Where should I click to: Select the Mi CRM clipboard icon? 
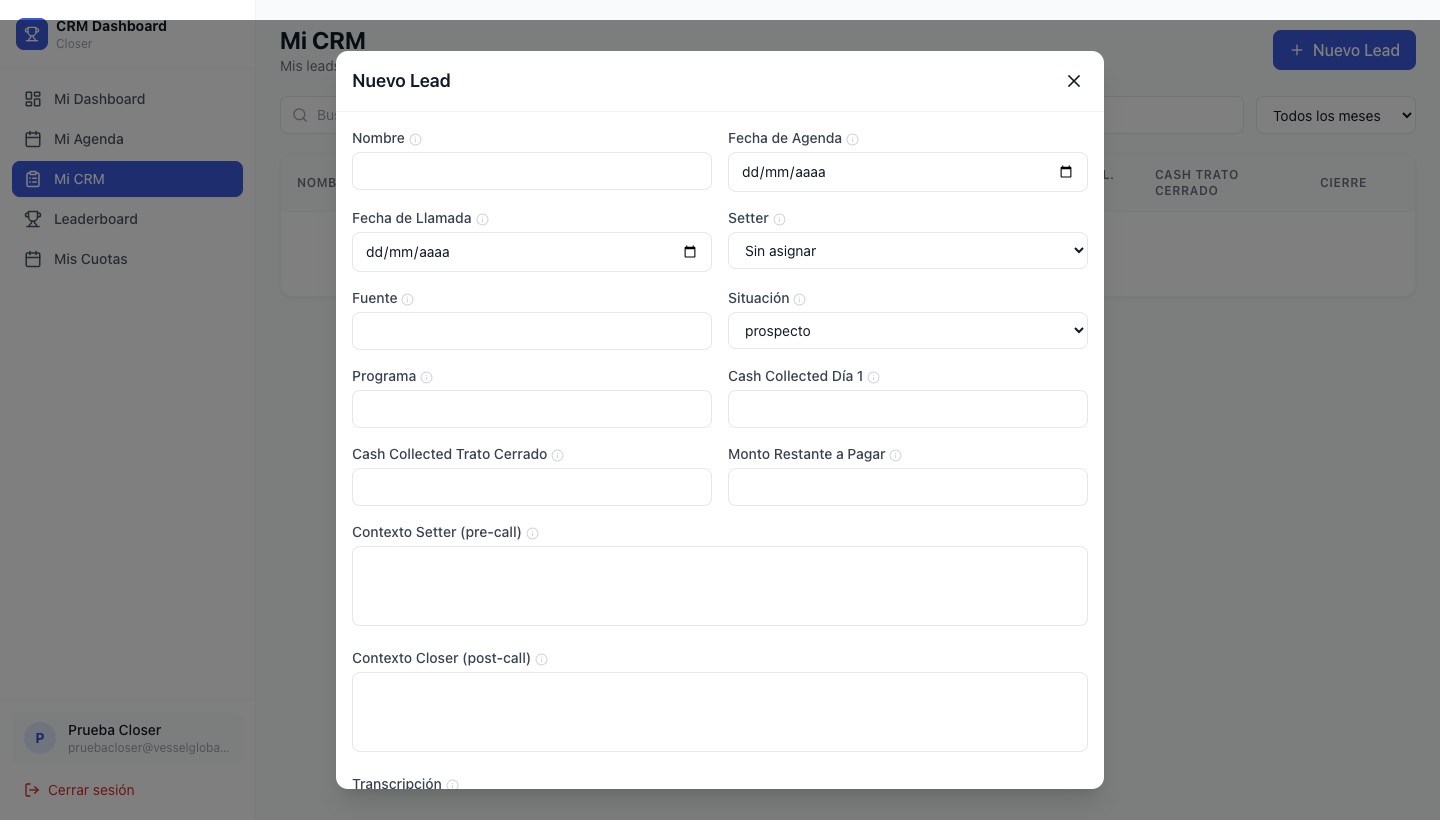point(33,179)
